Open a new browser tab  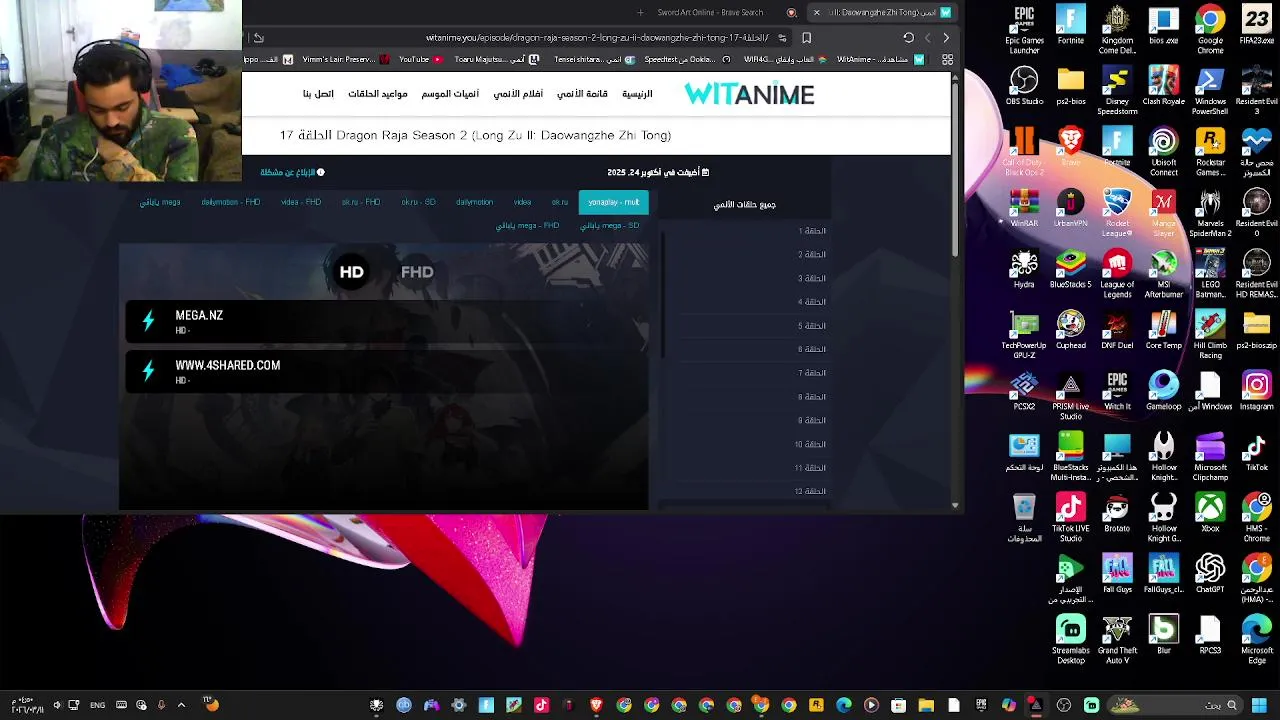click(640, 12)
